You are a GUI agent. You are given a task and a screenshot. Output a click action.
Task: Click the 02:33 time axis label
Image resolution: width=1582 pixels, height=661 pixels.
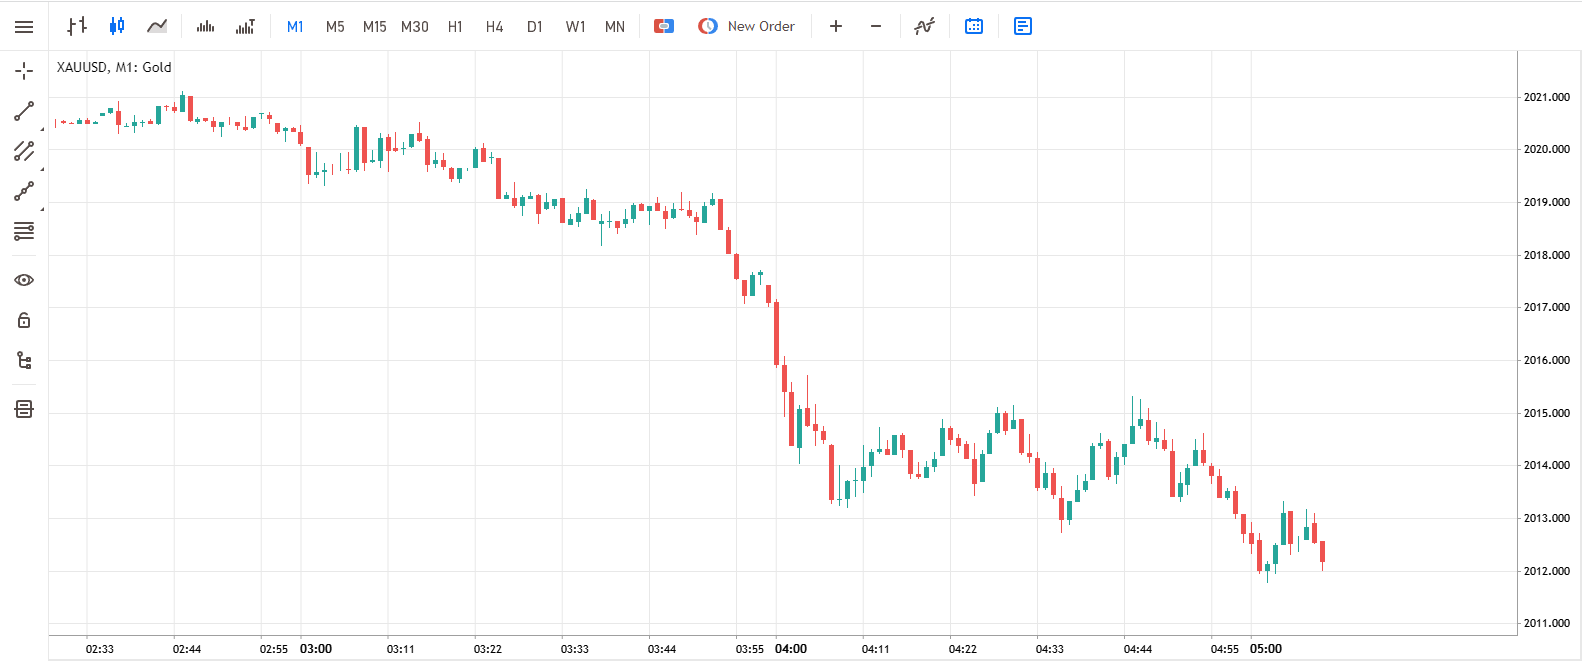pos(100,649)
